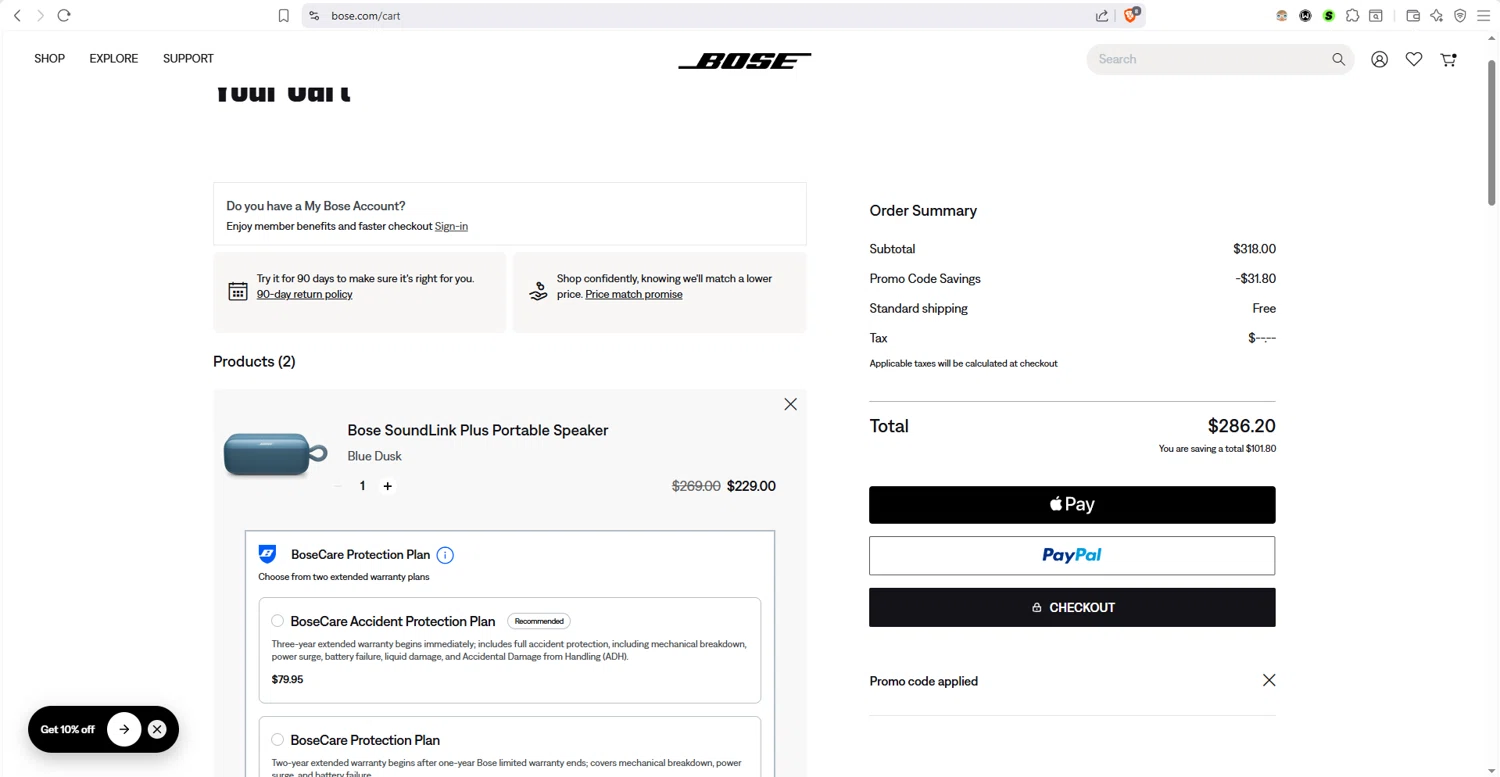Click the green S extension icon

(1329, 16)
